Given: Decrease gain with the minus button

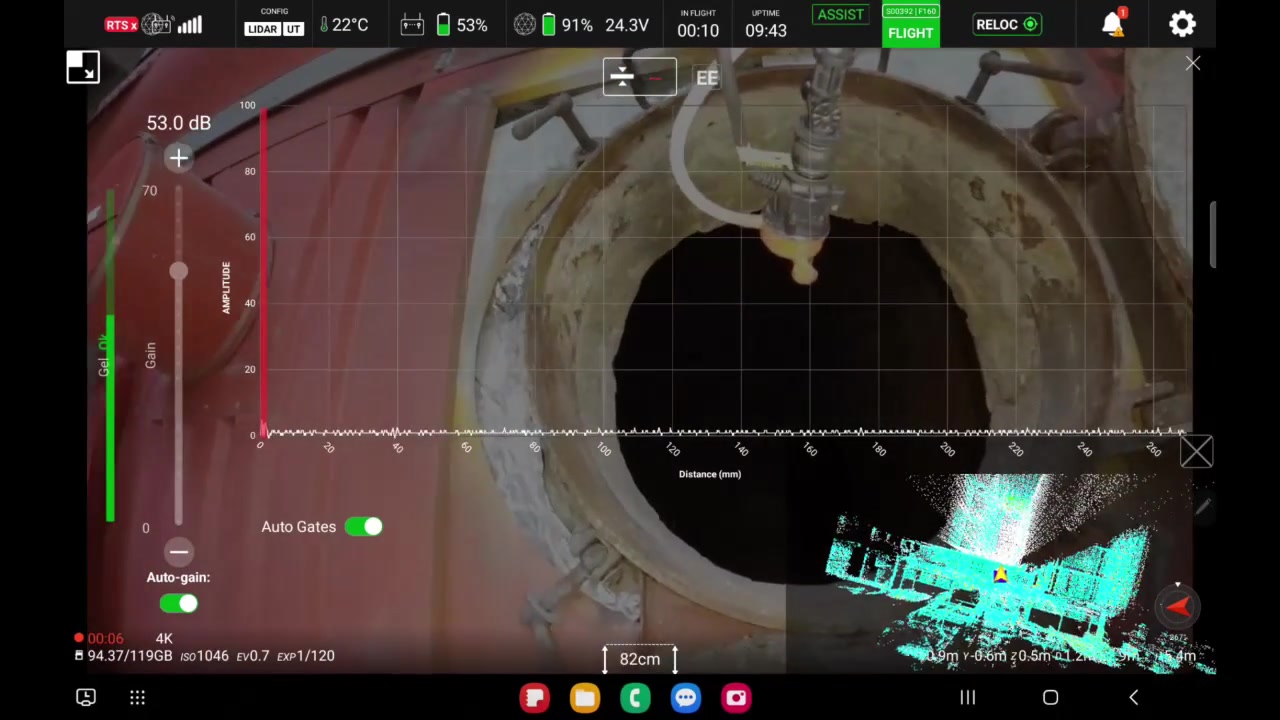Looking at the screenshot, I should tap(178, 552).
